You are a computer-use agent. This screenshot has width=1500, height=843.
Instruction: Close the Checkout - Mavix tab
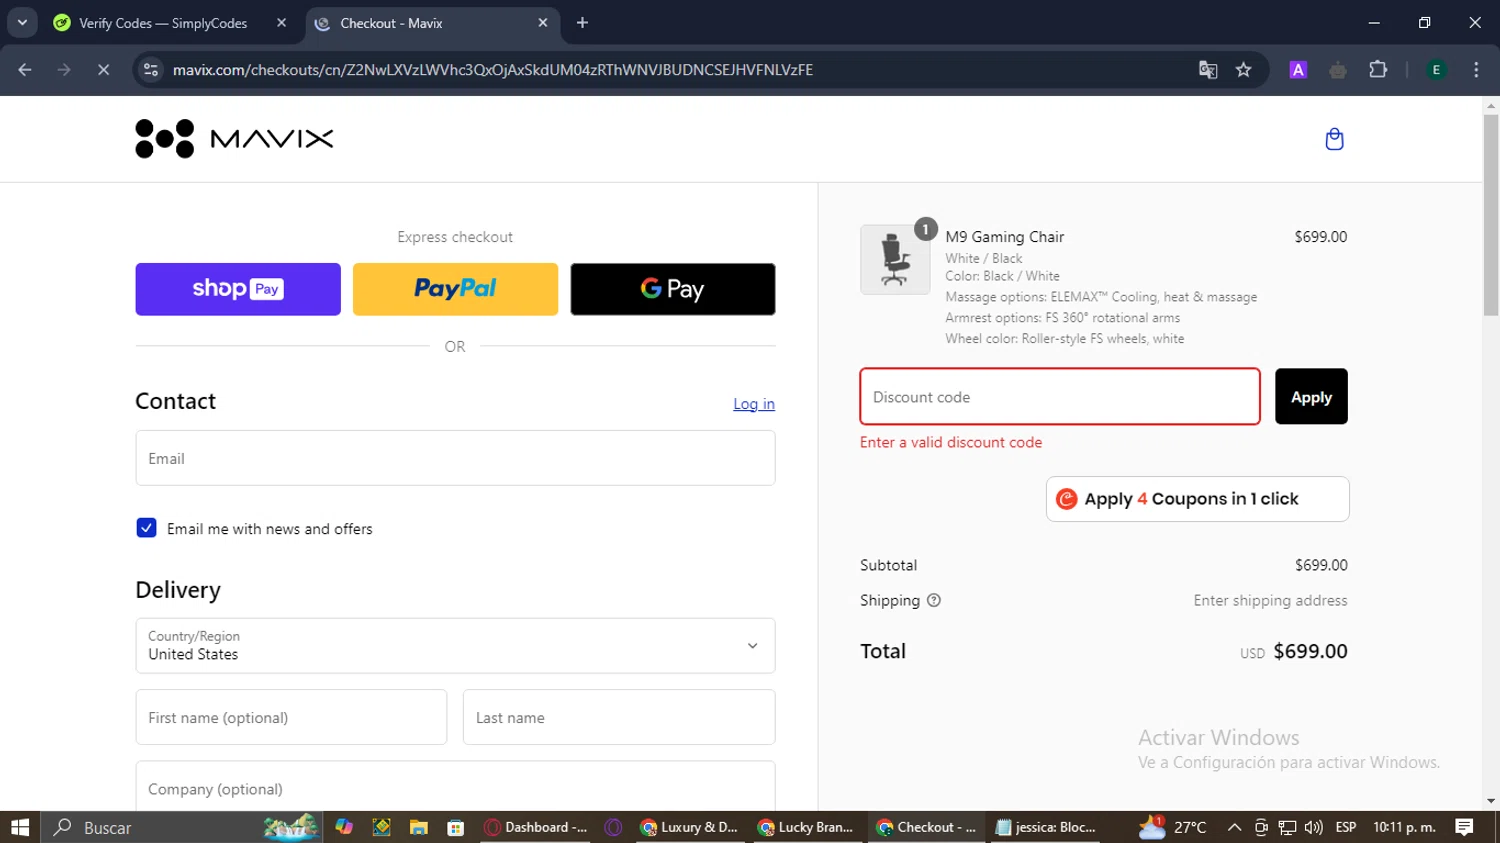(x=543, y=23)
